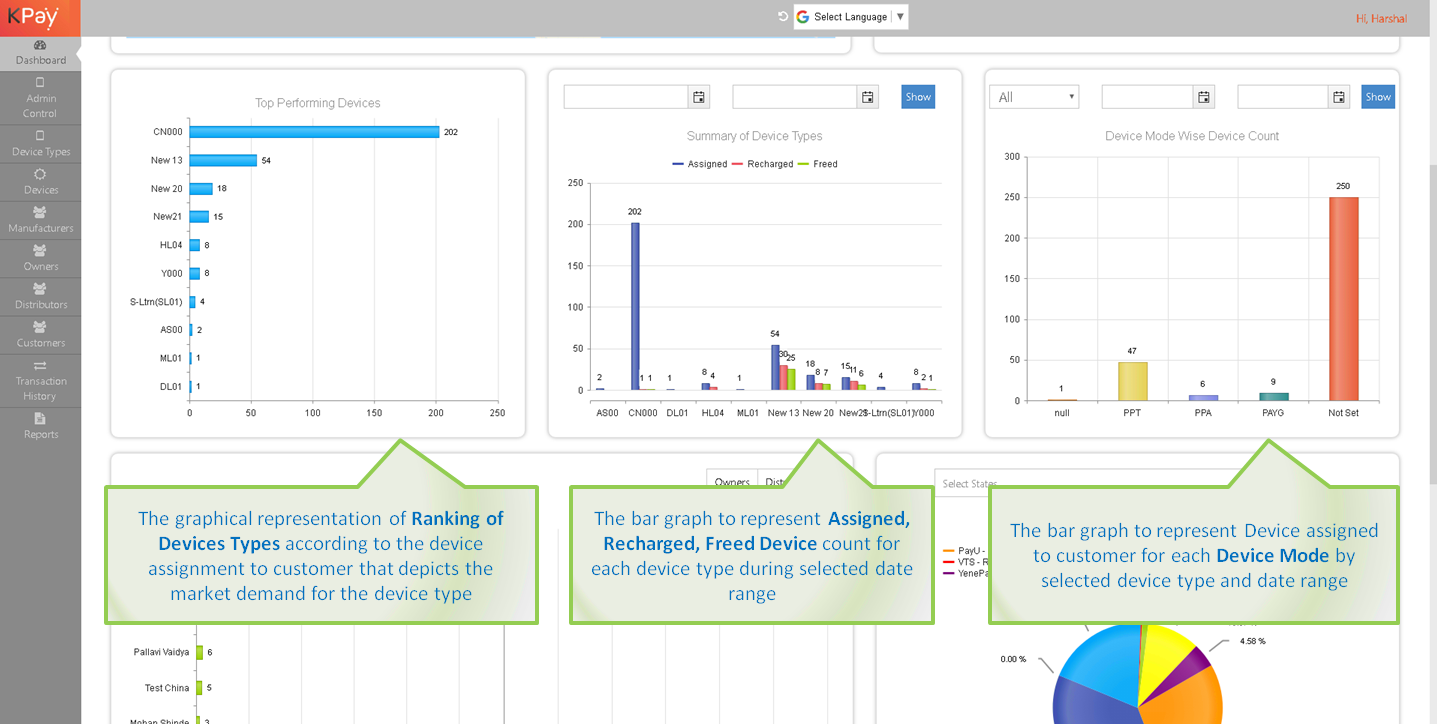
Task: Click Not Set bar showing 250
Action: tap(1343, 299)
